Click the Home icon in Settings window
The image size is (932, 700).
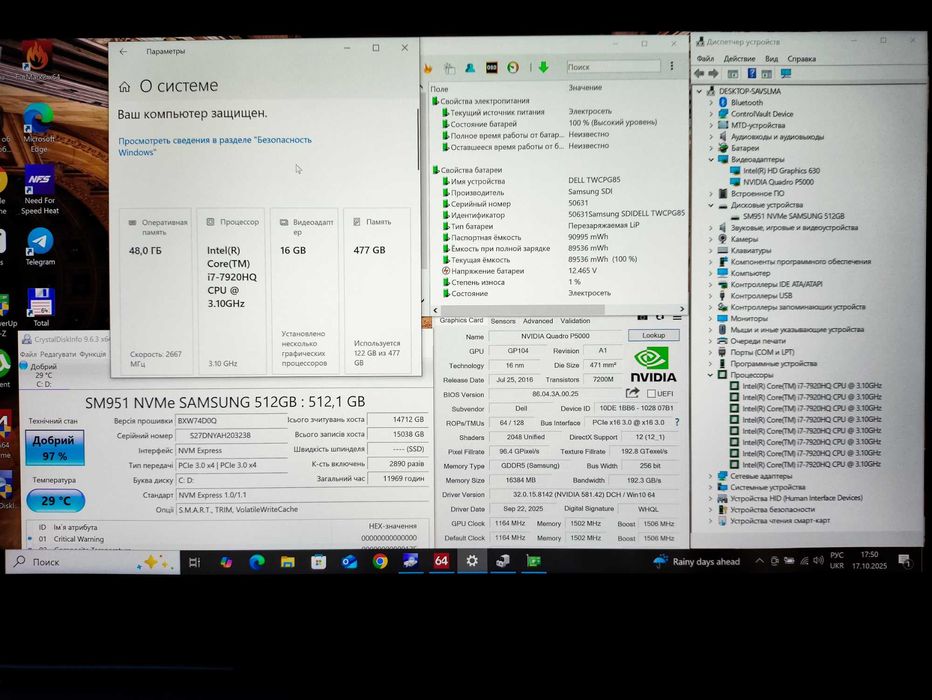click(x=124, y=87)
